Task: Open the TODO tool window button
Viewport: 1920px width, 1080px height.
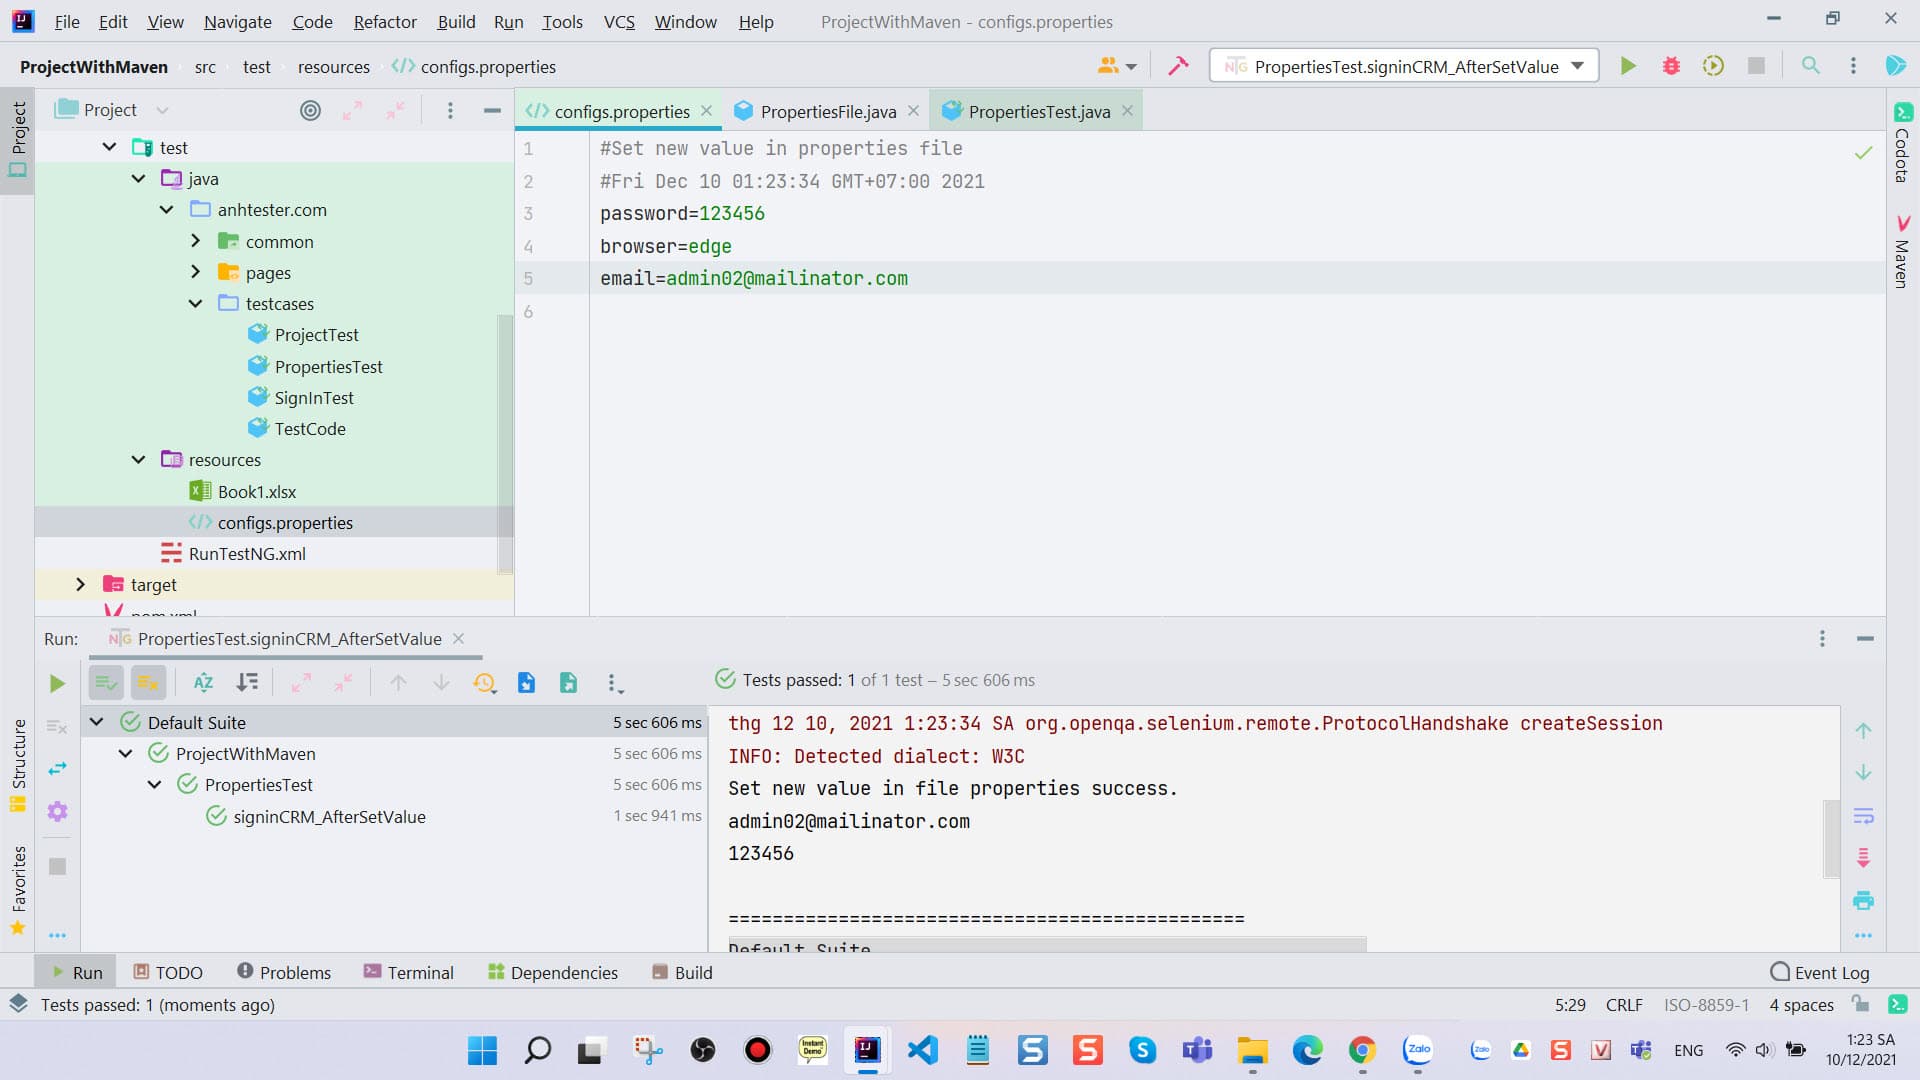Action: click(x=168, y=972)
